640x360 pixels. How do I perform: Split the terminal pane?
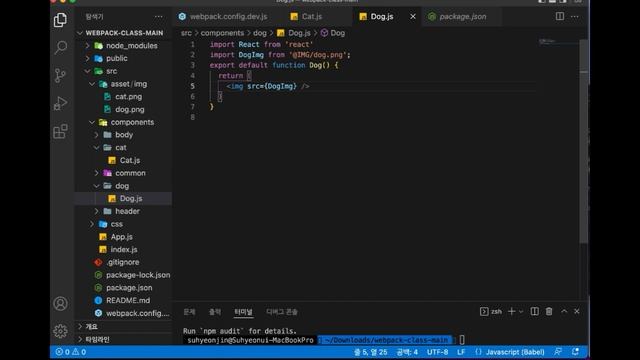pos(534,311)
